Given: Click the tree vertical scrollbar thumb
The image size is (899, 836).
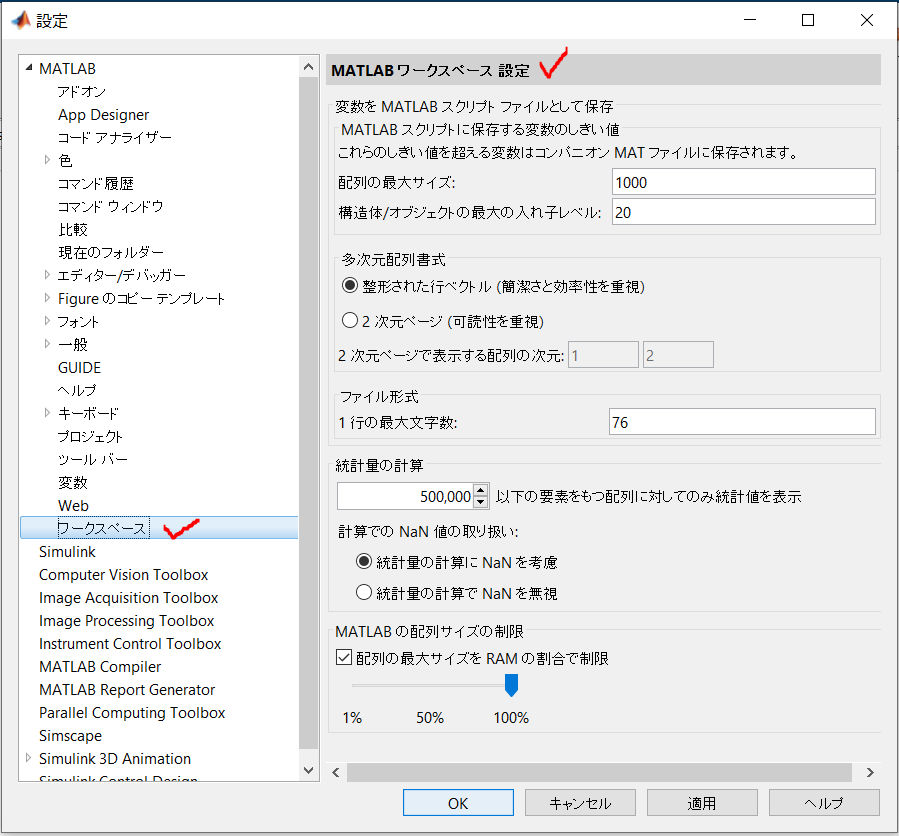Looking at the screenshot, I should click(x=308, y=413).
